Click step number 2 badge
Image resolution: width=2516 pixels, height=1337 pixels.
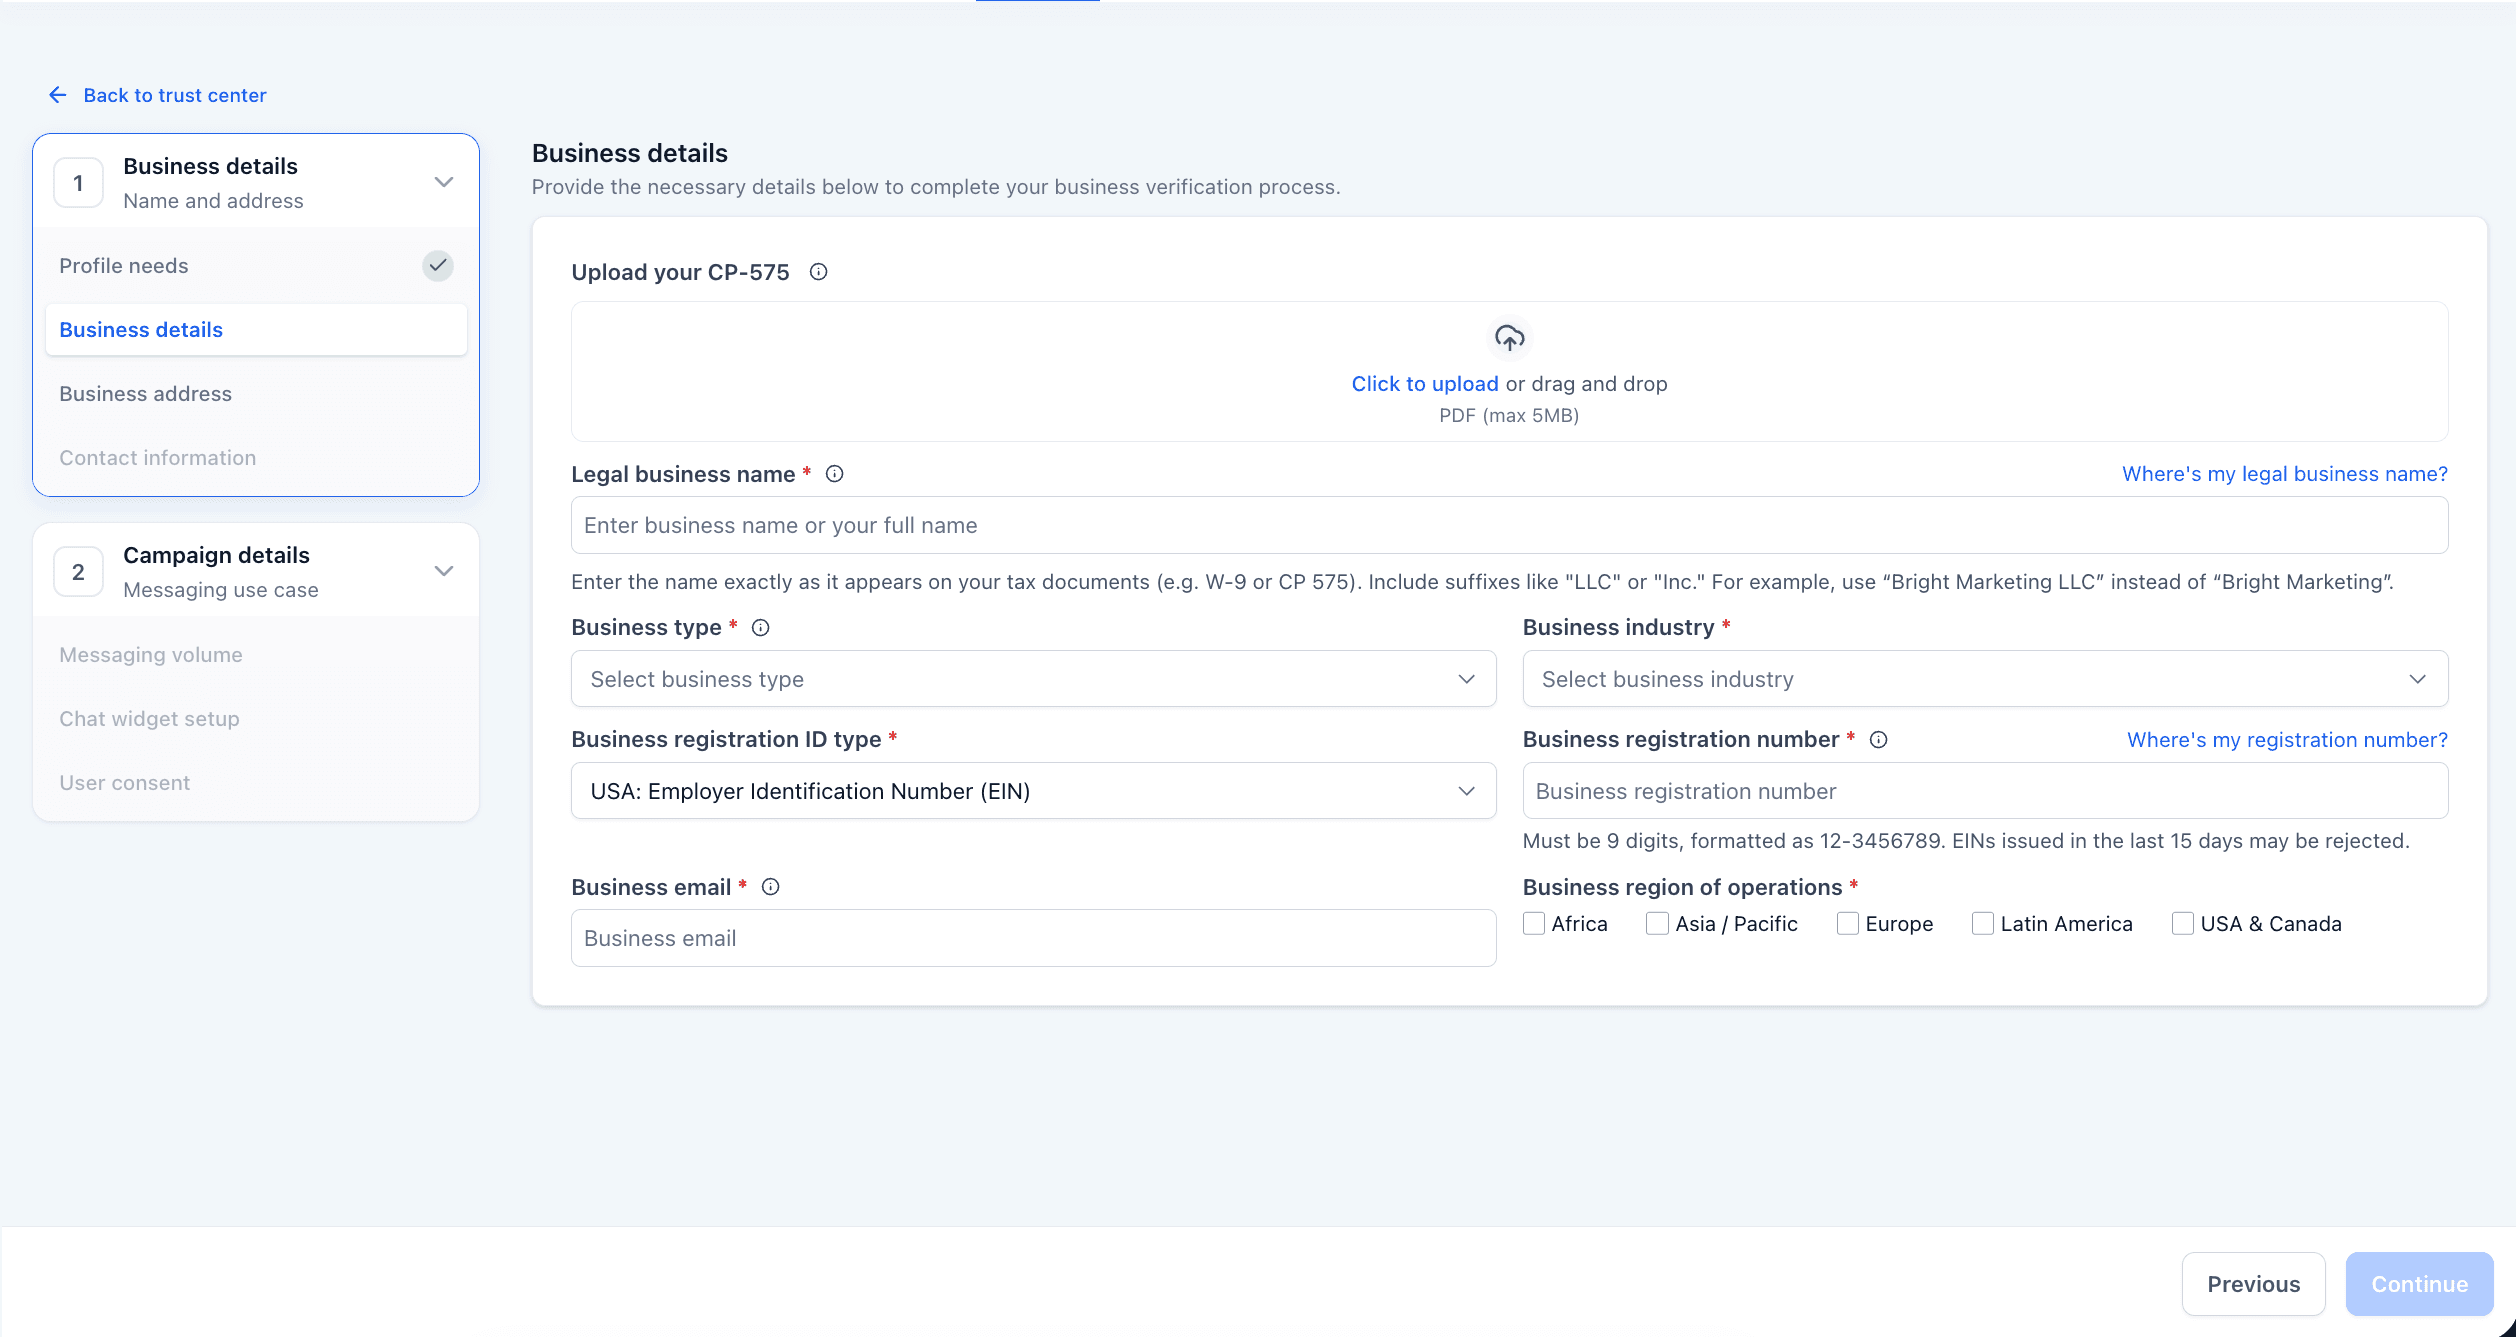click(x=78, y=572)
